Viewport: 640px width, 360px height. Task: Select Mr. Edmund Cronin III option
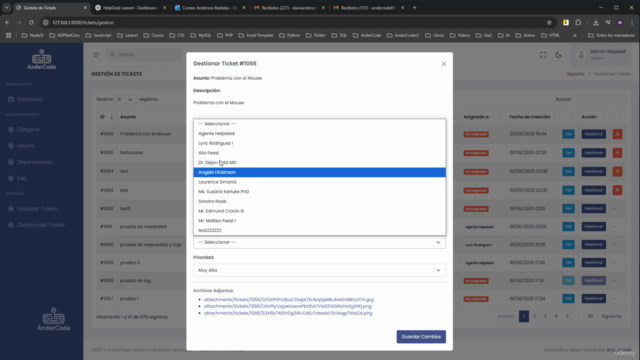(319, 211)
